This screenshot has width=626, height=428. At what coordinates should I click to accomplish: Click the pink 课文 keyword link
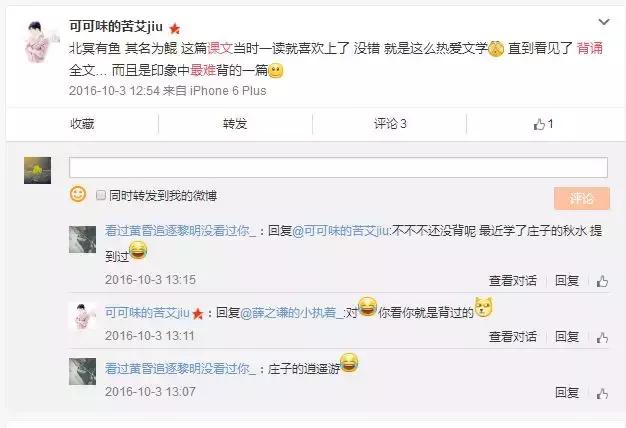click(x=220, y=48)
